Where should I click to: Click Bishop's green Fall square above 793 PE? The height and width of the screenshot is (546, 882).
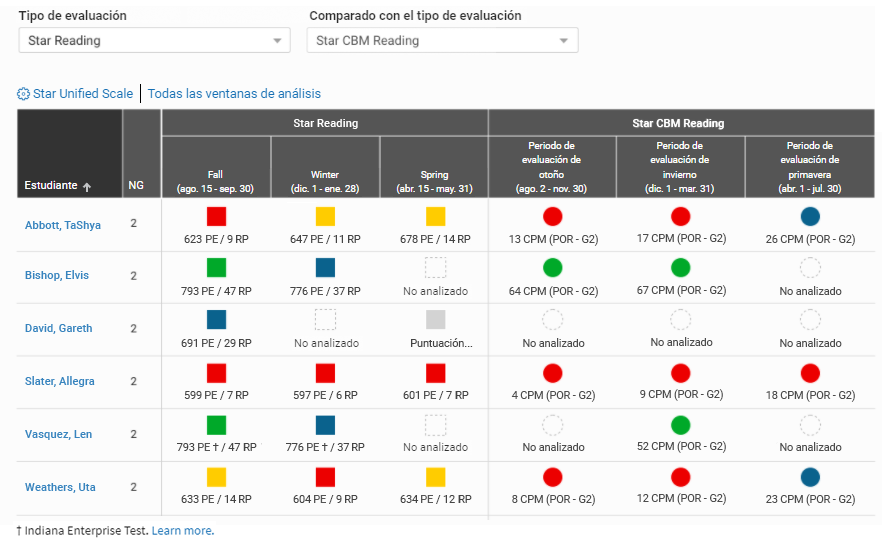tap(217, 268)
